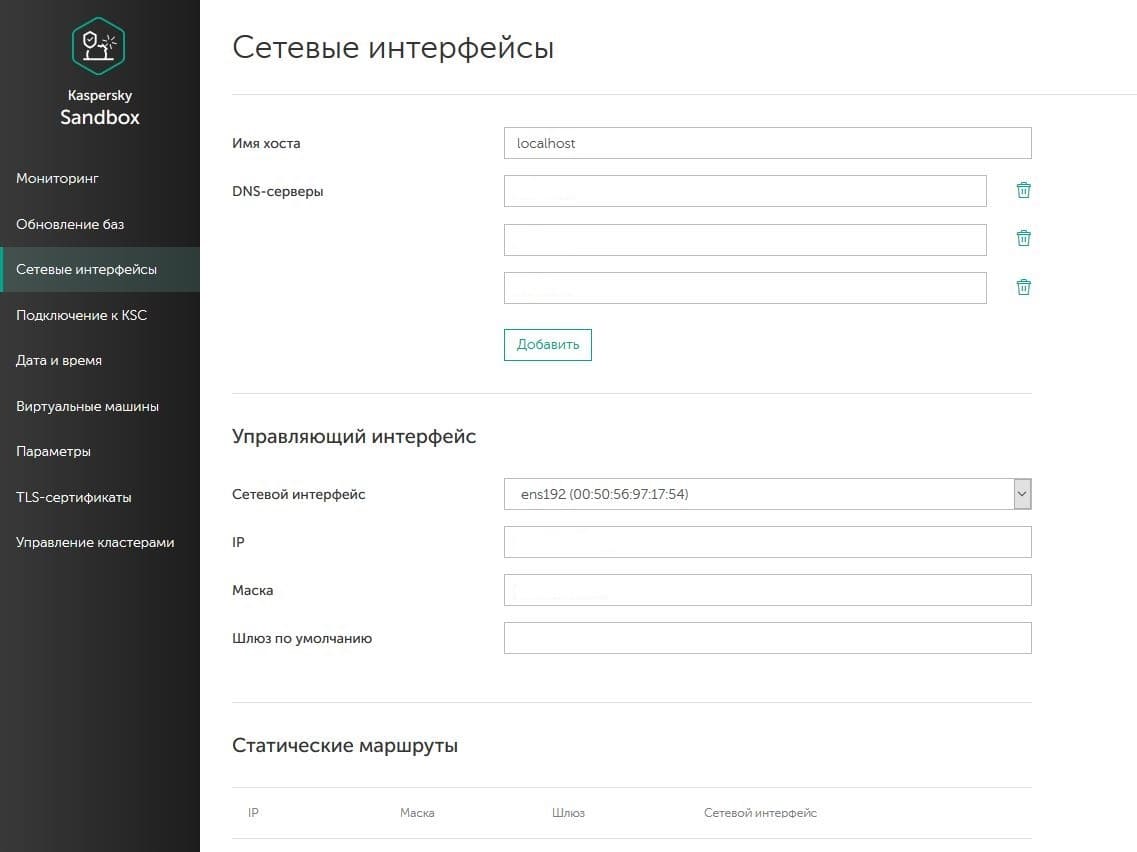1137x852 pixels.
Task: Remove the second DNS server with trash icon
Action: (x=1023, y=238)
